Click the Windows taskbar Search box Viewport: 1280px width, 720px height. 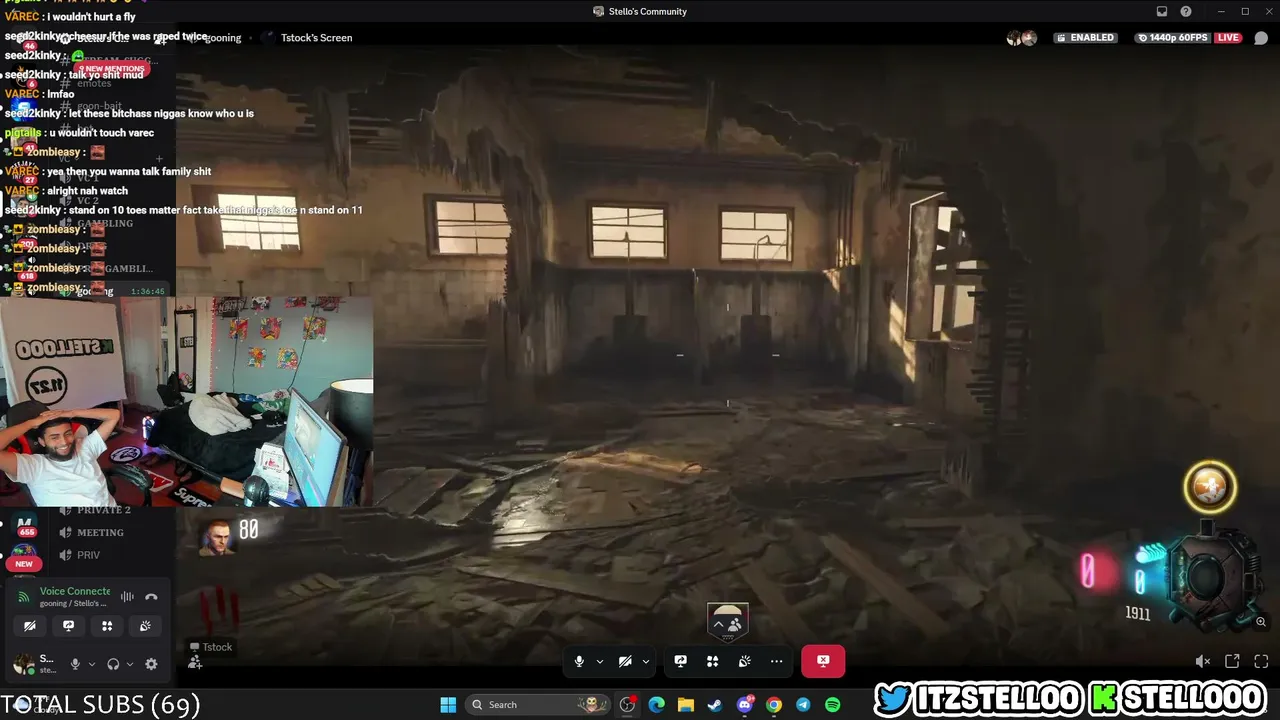540,704
